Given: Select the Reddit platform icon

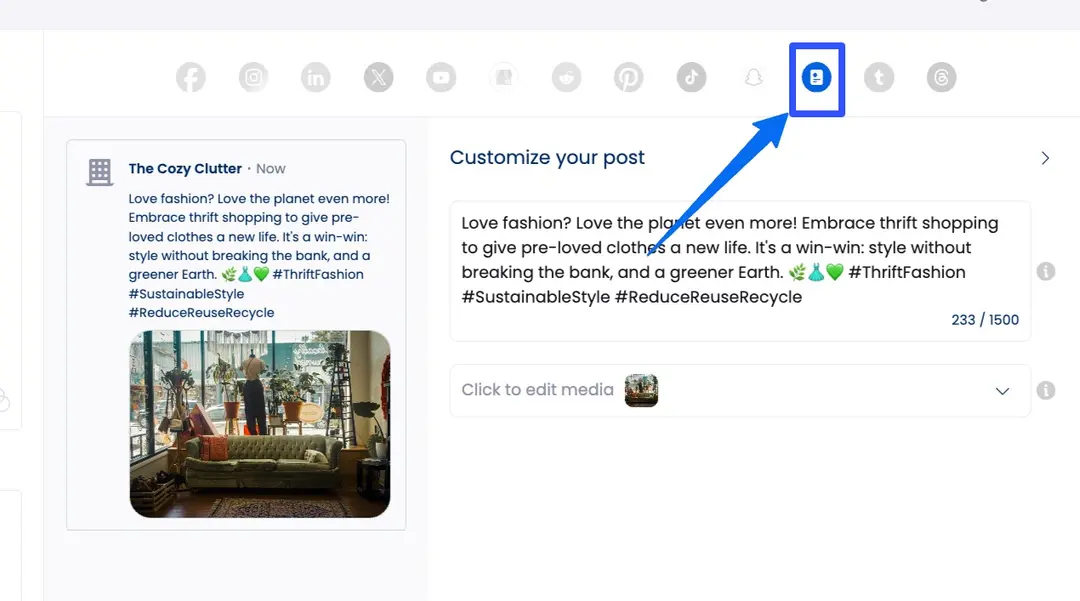Looking at the screenshot, I should [566, 77].
